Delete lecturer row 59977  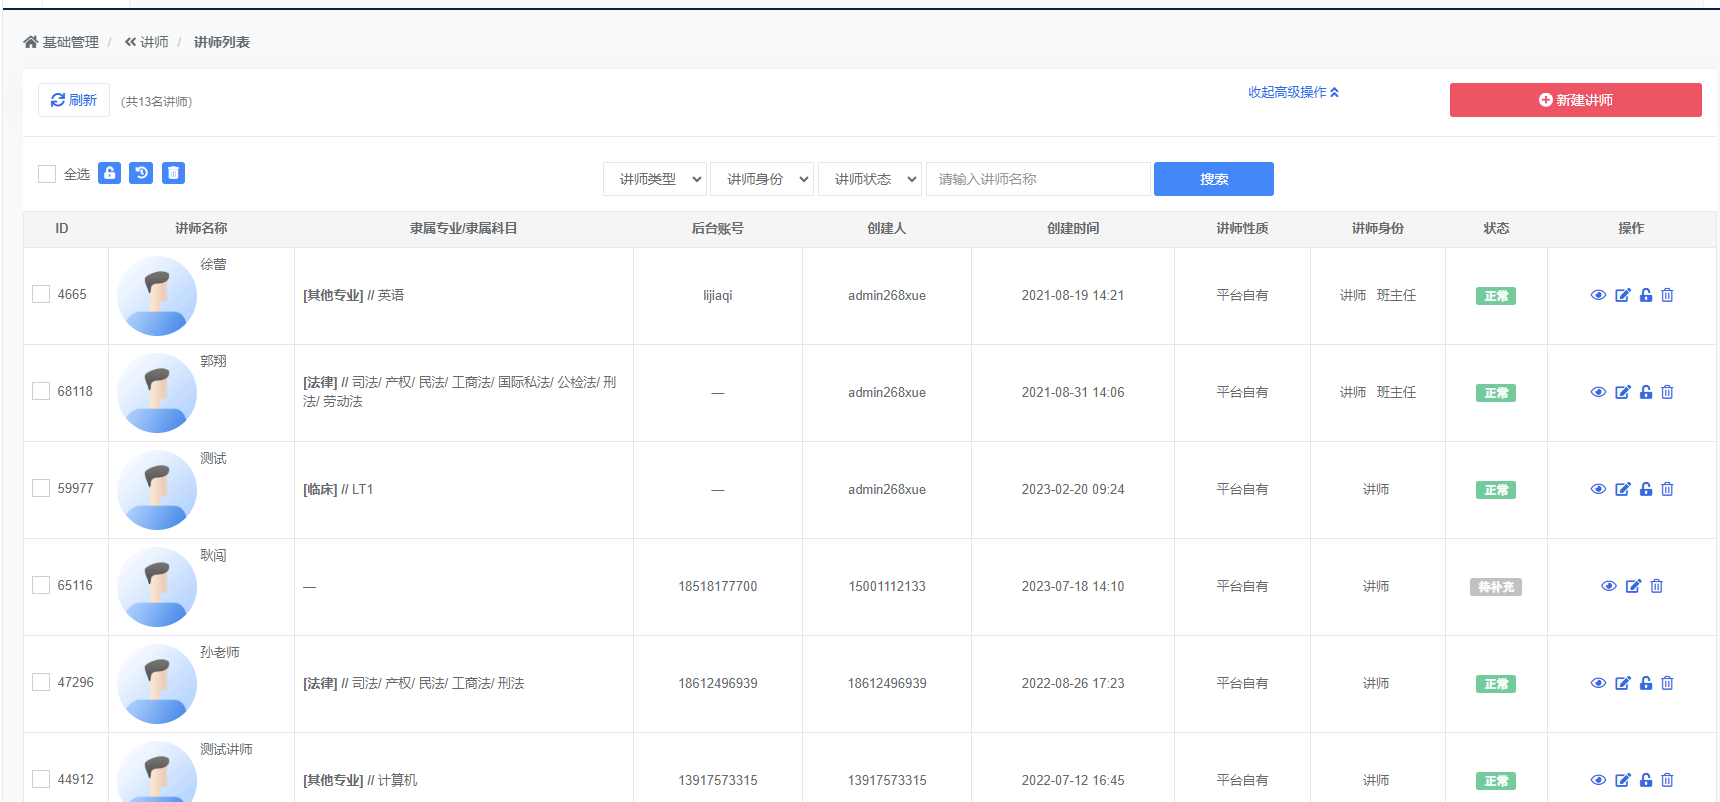click(1667, 489)
